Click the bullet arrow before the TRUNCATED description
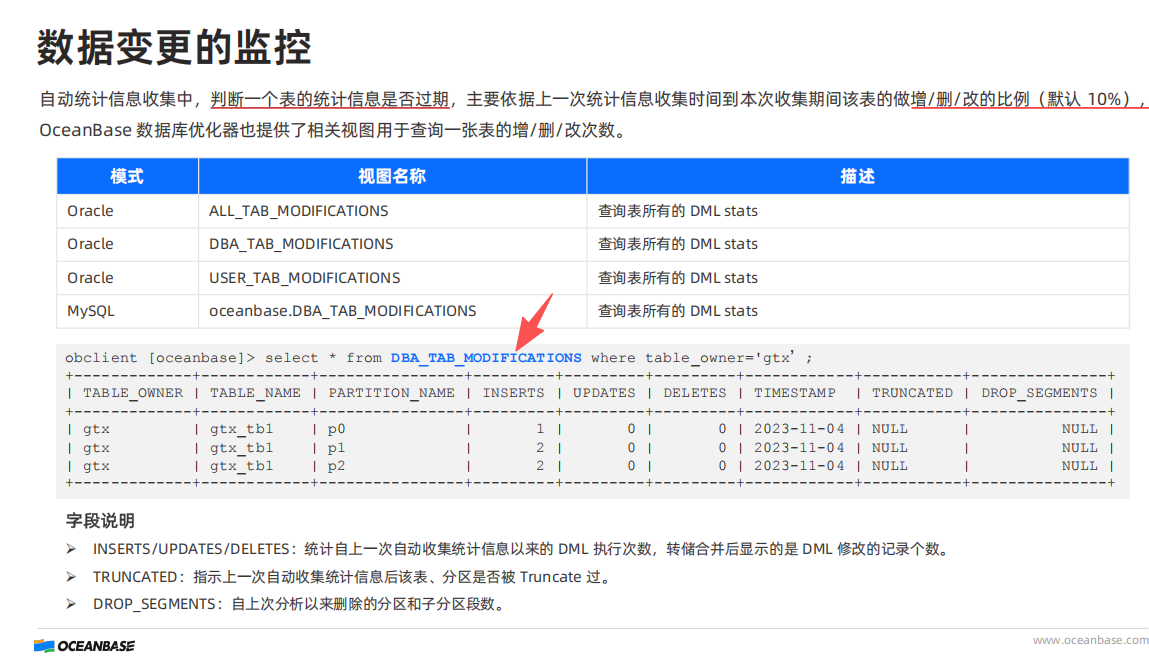Screen dimensions: 1149x660 (x=71, y=577)
